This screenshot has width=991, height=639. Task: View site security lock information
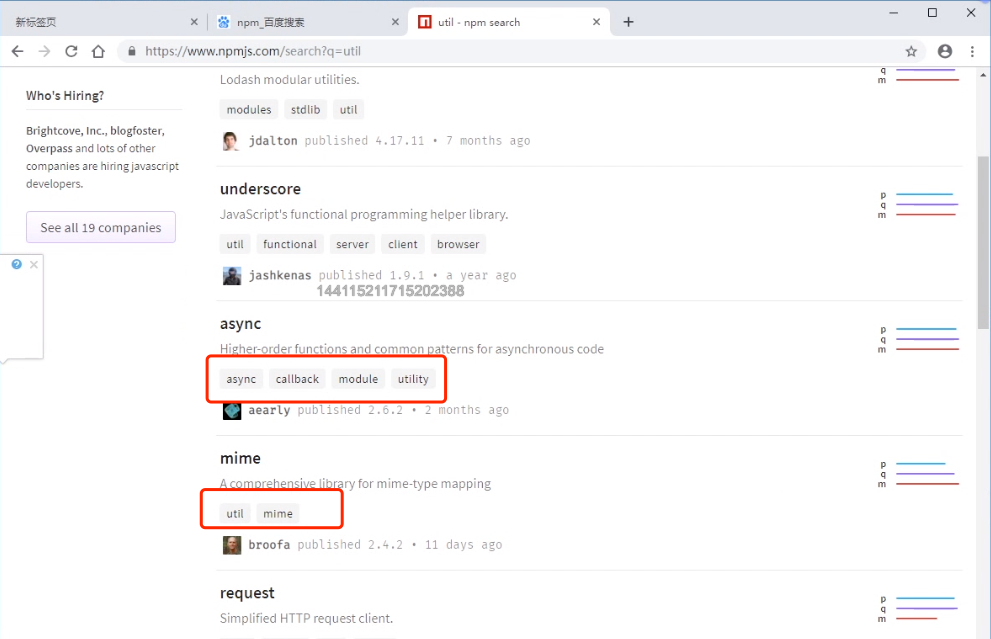point(131,51)
